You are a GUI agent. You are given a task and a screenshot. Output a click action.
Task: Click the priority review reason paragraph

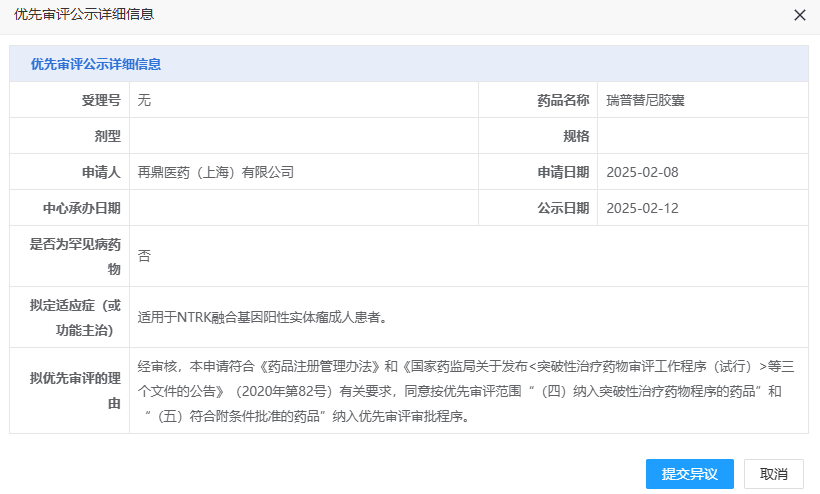[x=460, y=391]
